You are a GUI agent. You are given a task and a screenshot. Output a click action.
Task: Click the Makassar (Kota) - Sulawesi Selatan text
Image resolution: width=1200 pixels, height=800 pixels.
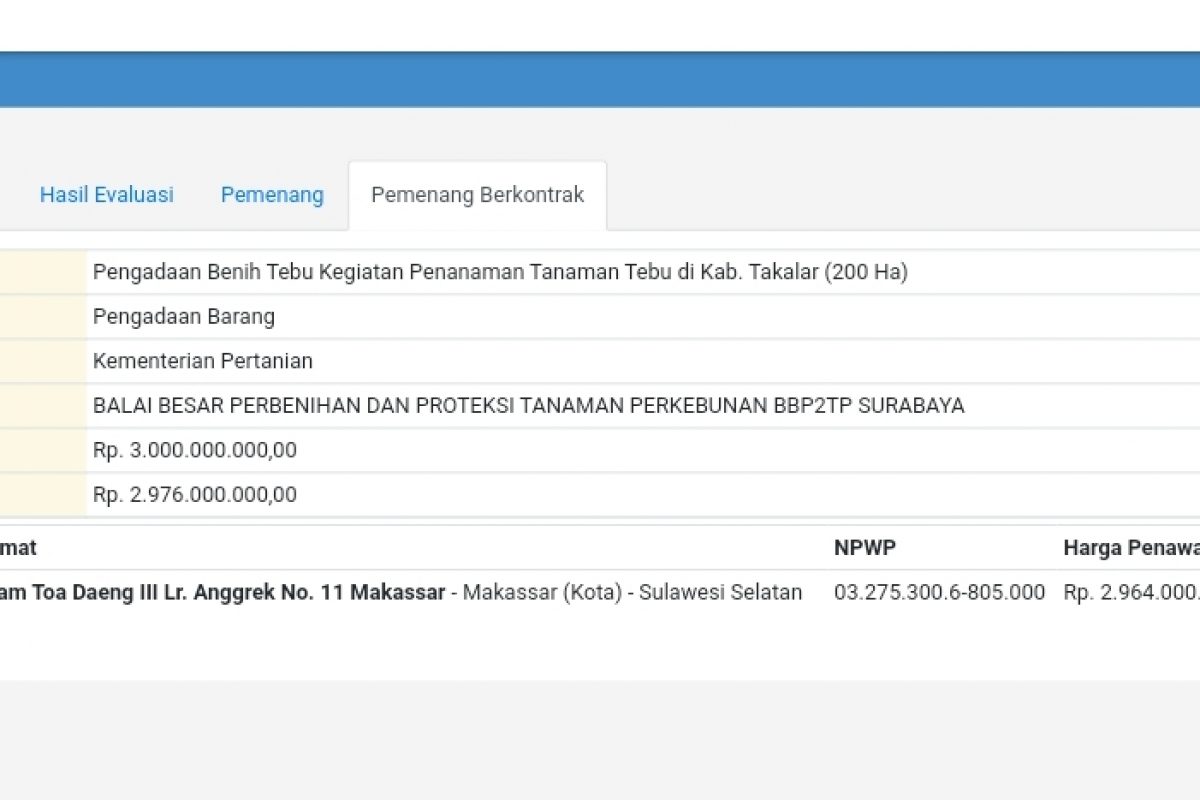click(632, 592)
